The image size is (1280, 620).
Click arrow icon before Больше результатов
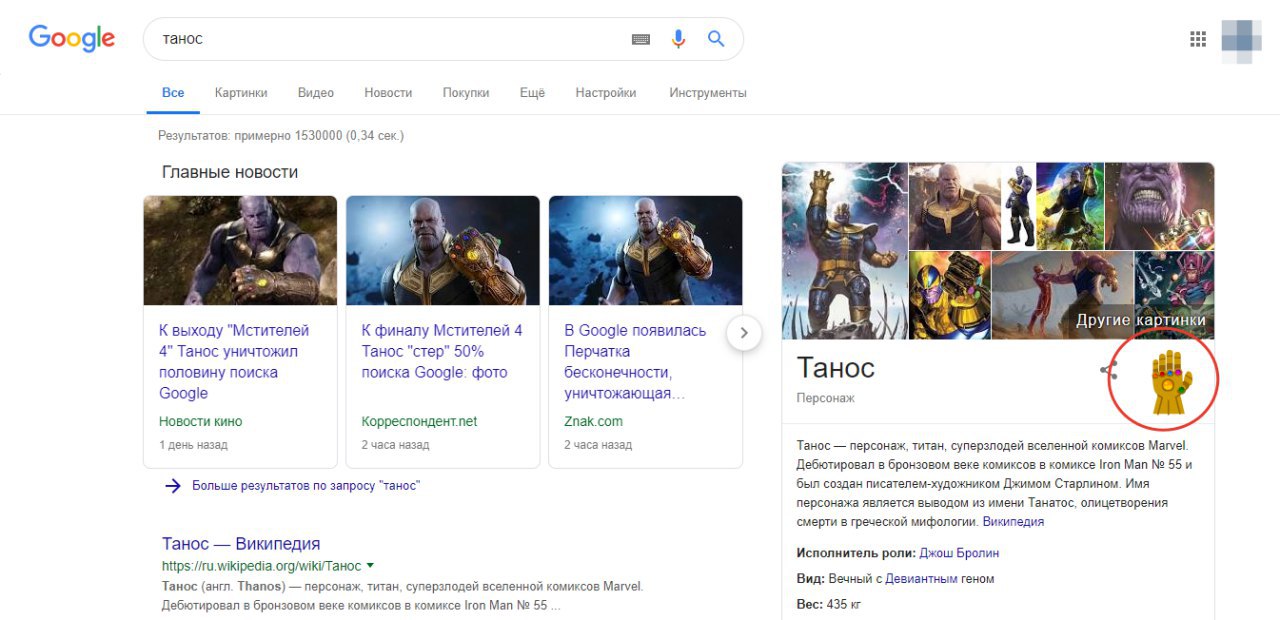(x=172, y=486)
